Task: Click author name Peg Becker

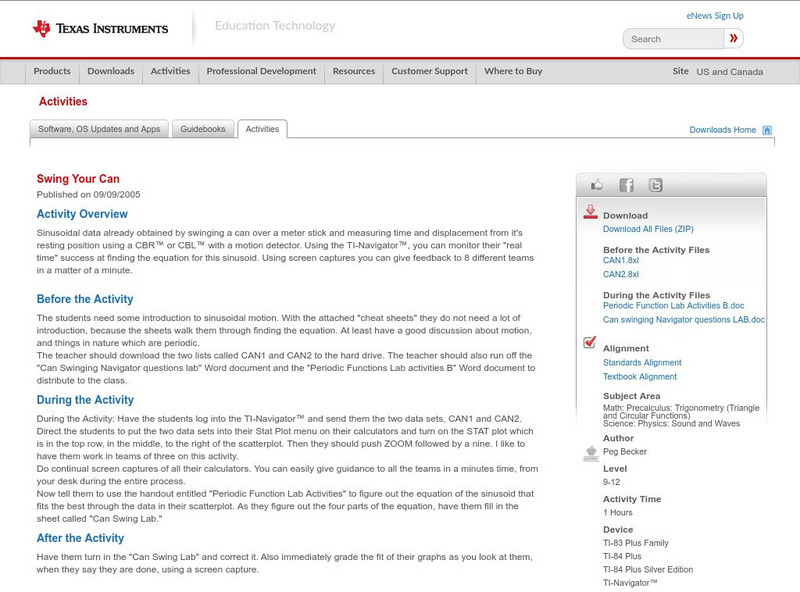Action: pyautogui.click(x=624, y=452)
